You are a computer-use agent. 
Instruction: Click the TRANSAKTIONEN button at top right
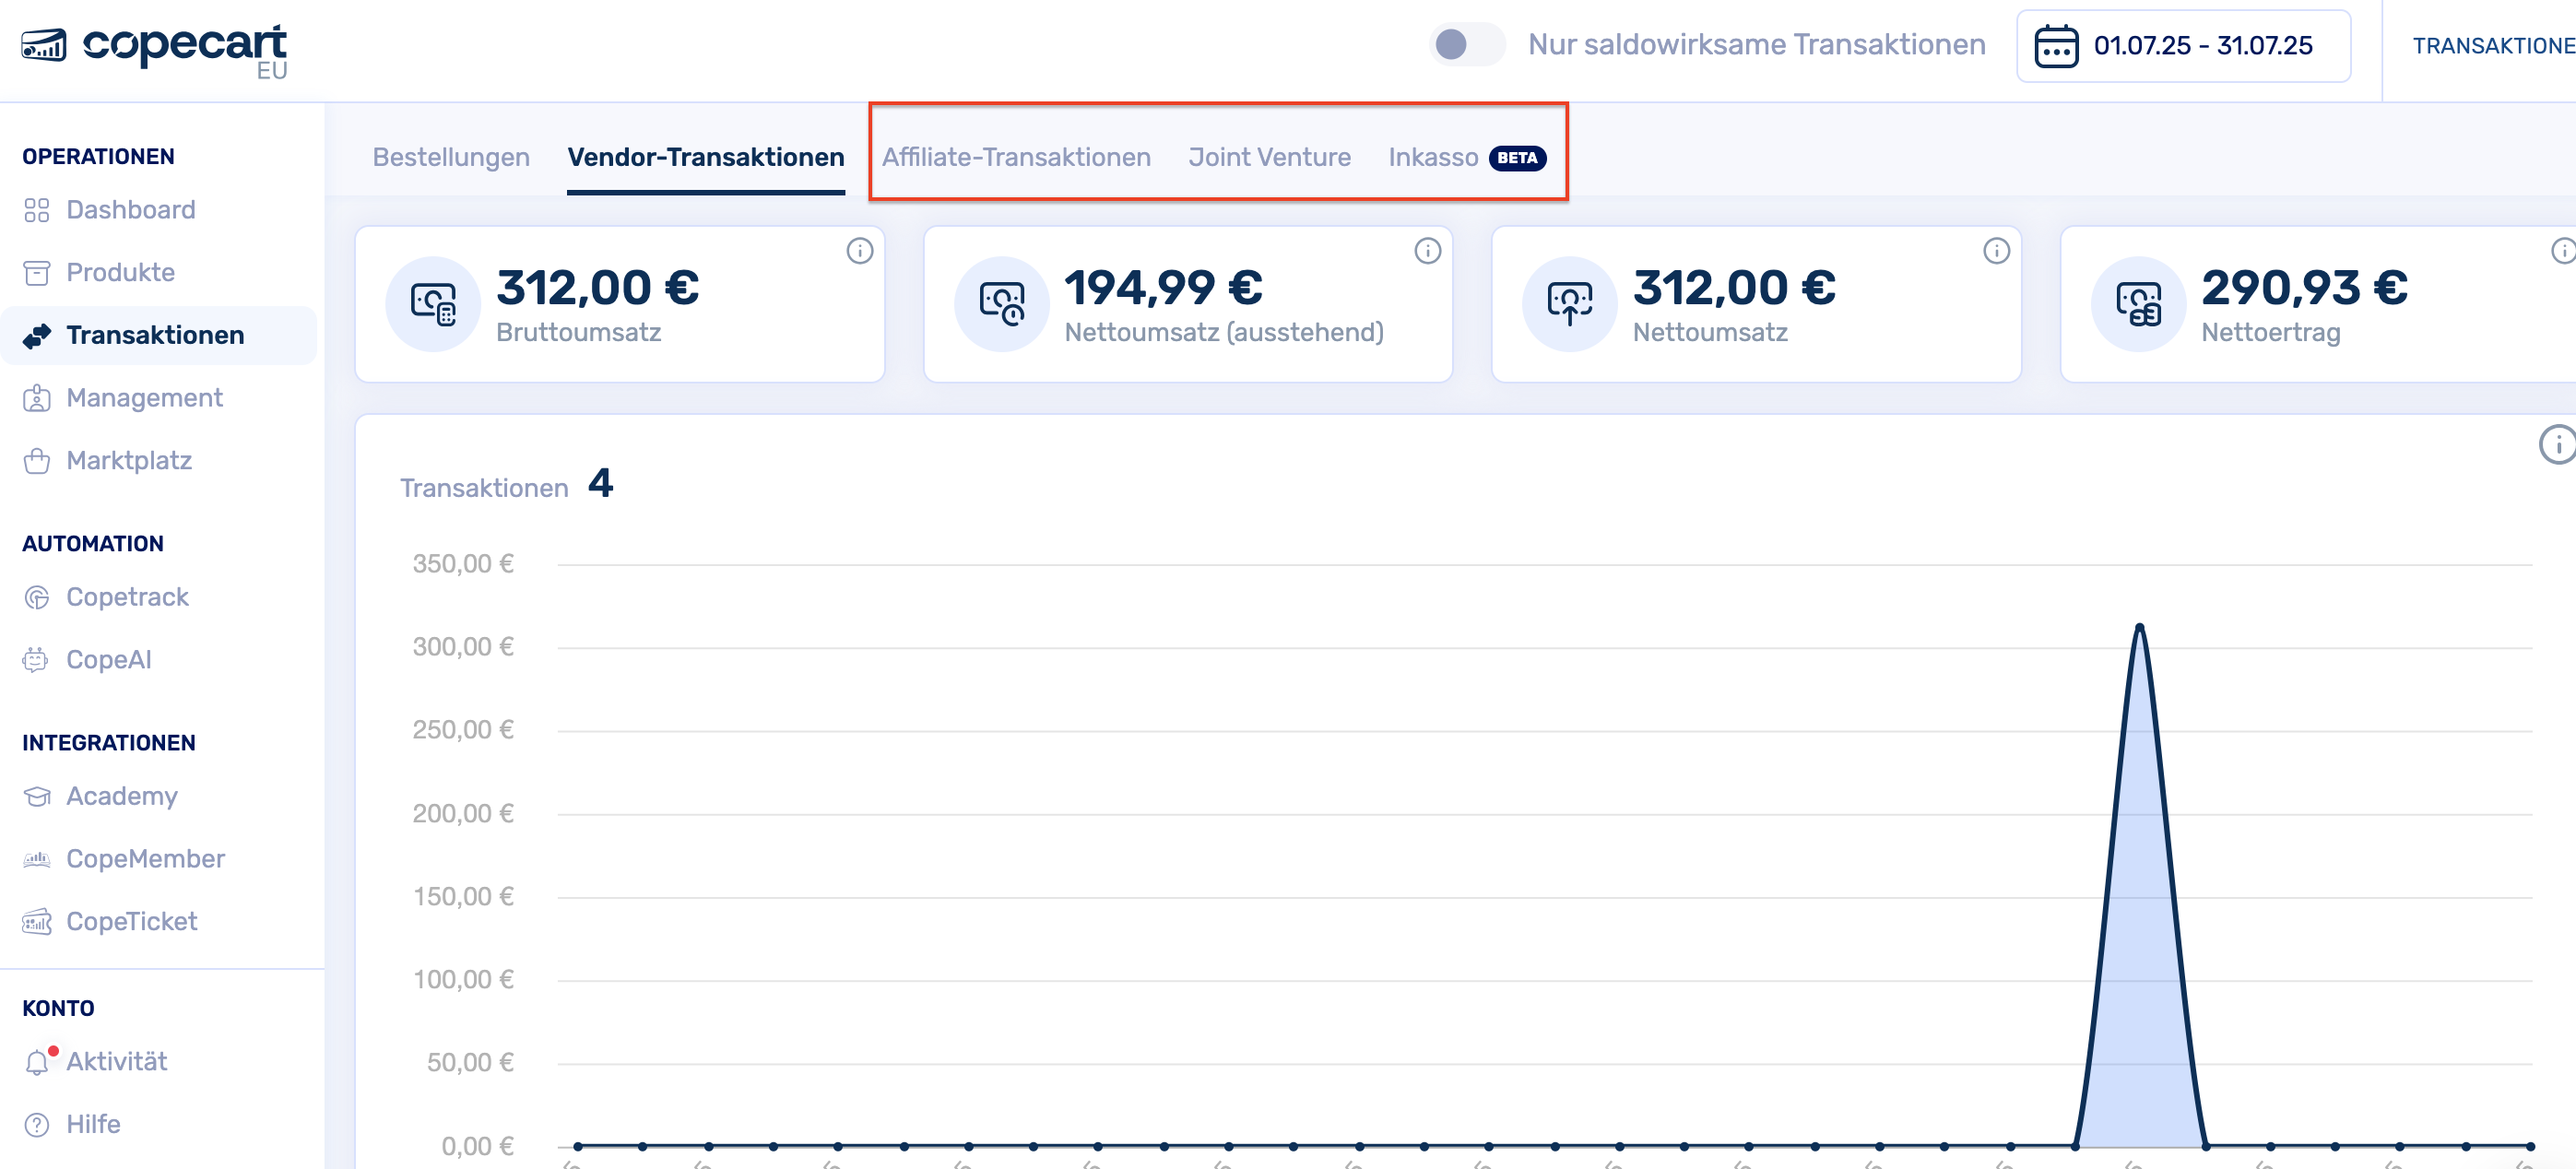click(x=2492, y=46)
